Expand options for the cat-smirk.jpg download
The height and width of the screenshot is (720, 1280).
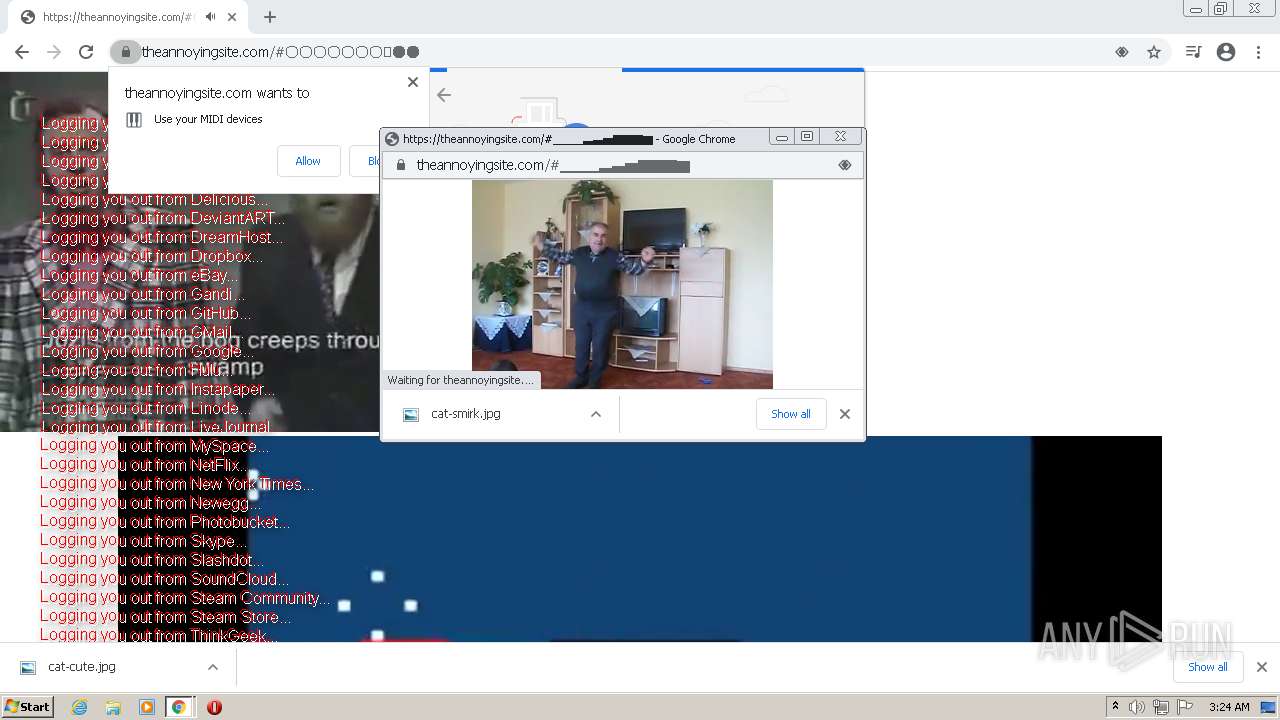[596, 414]
